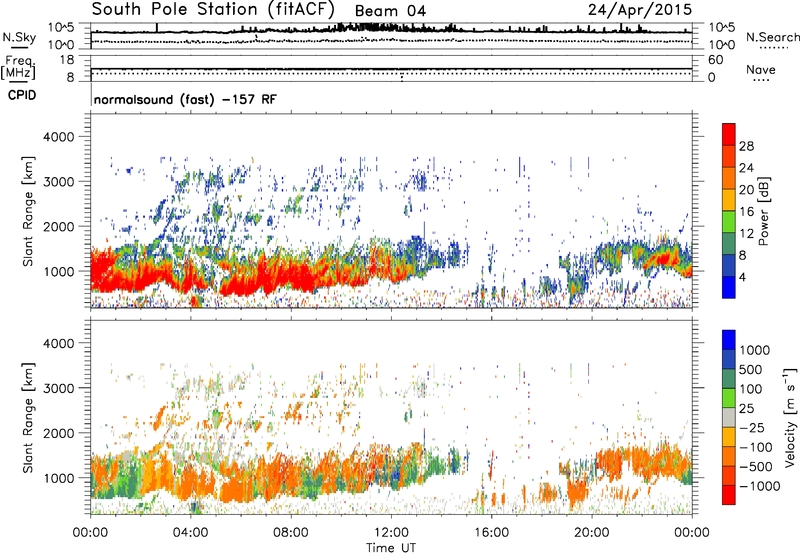The image size is (800, 554).
Task: Click the Power [dB] colorbar title
Action: pos(764,211)
